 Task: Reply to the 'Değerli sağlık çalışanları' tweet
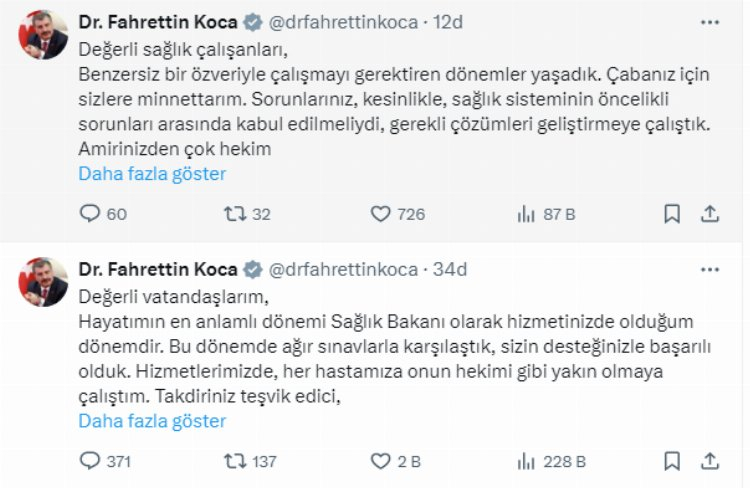90,214
